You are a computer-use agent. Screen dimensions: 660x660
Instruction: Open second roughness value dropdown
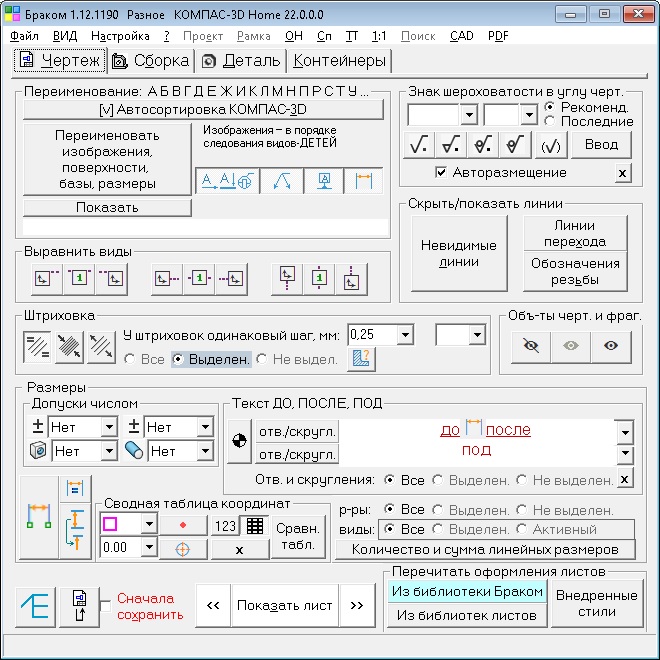529,114
